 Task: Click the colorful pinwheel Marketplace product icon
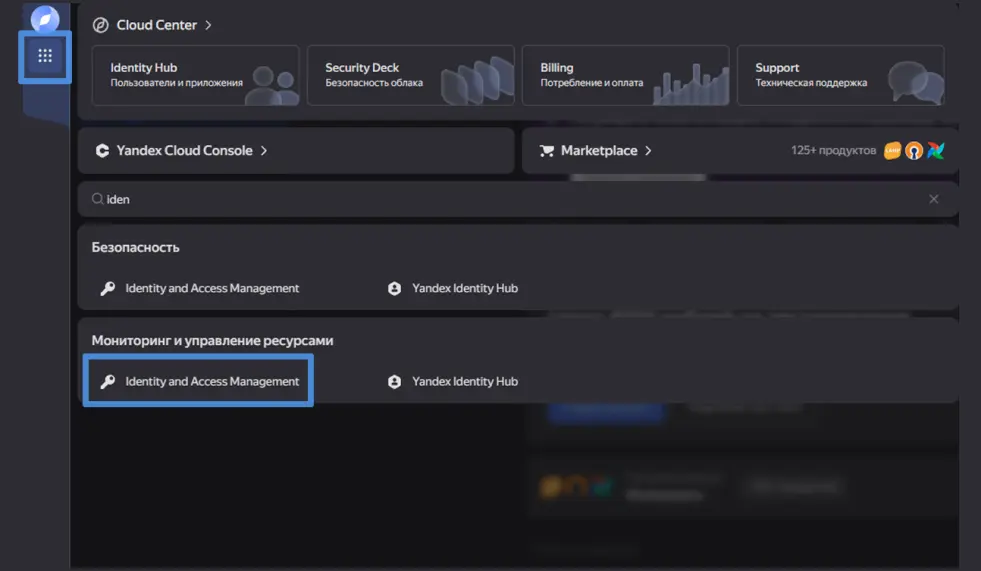point(935,151)
